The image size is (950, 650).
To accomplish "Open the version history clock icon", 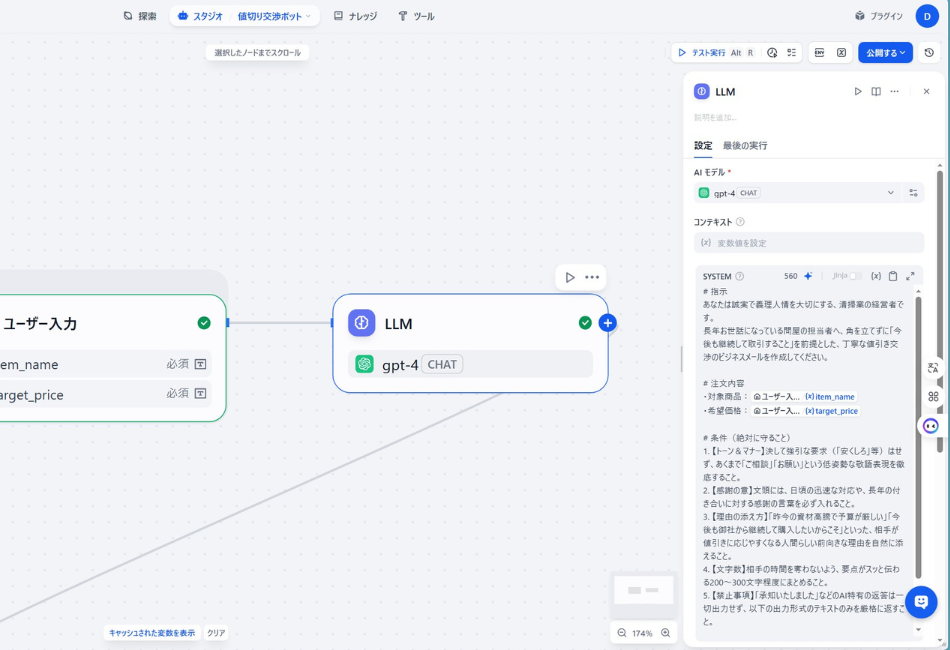I will point(929,53).
